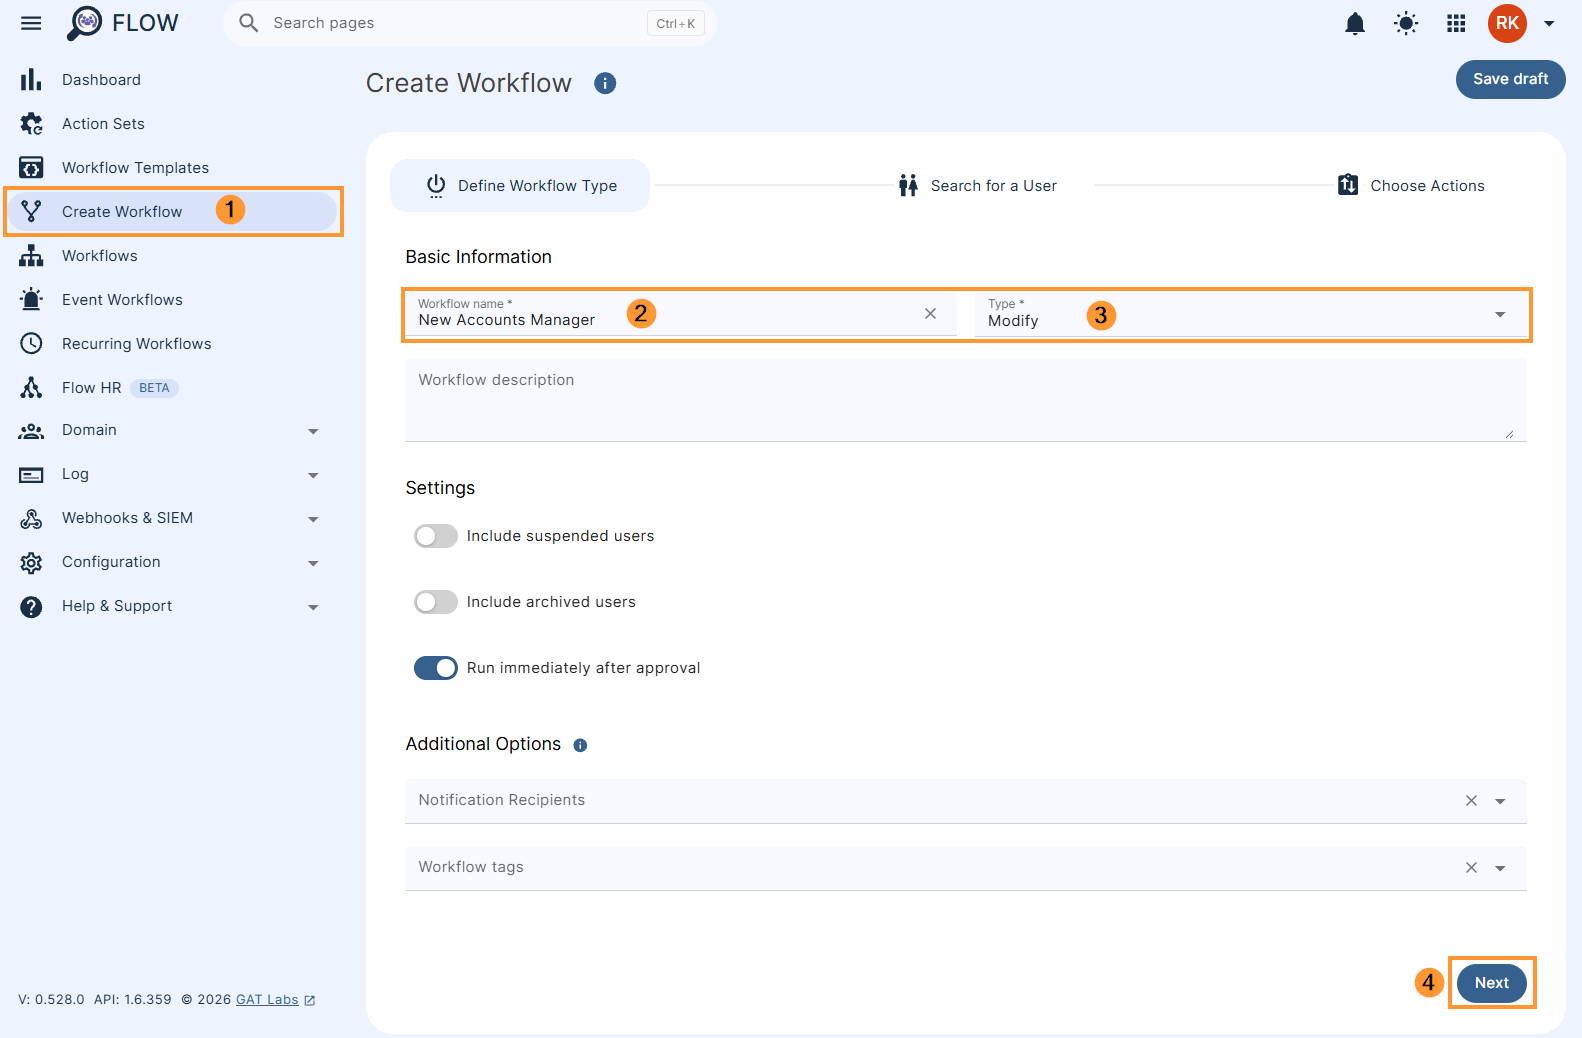Enable Include archived users toggle
The height and width of the screenshot is (1038, 1582).
tap(436, 602)
